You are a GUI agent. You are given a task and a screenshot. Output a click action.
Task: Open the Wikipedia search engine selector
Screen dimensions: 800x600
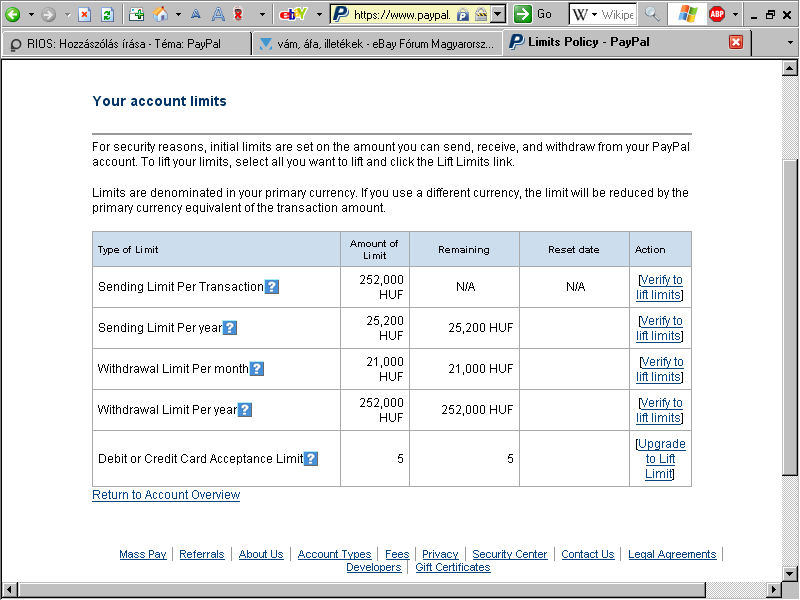[x=585, y=15]
